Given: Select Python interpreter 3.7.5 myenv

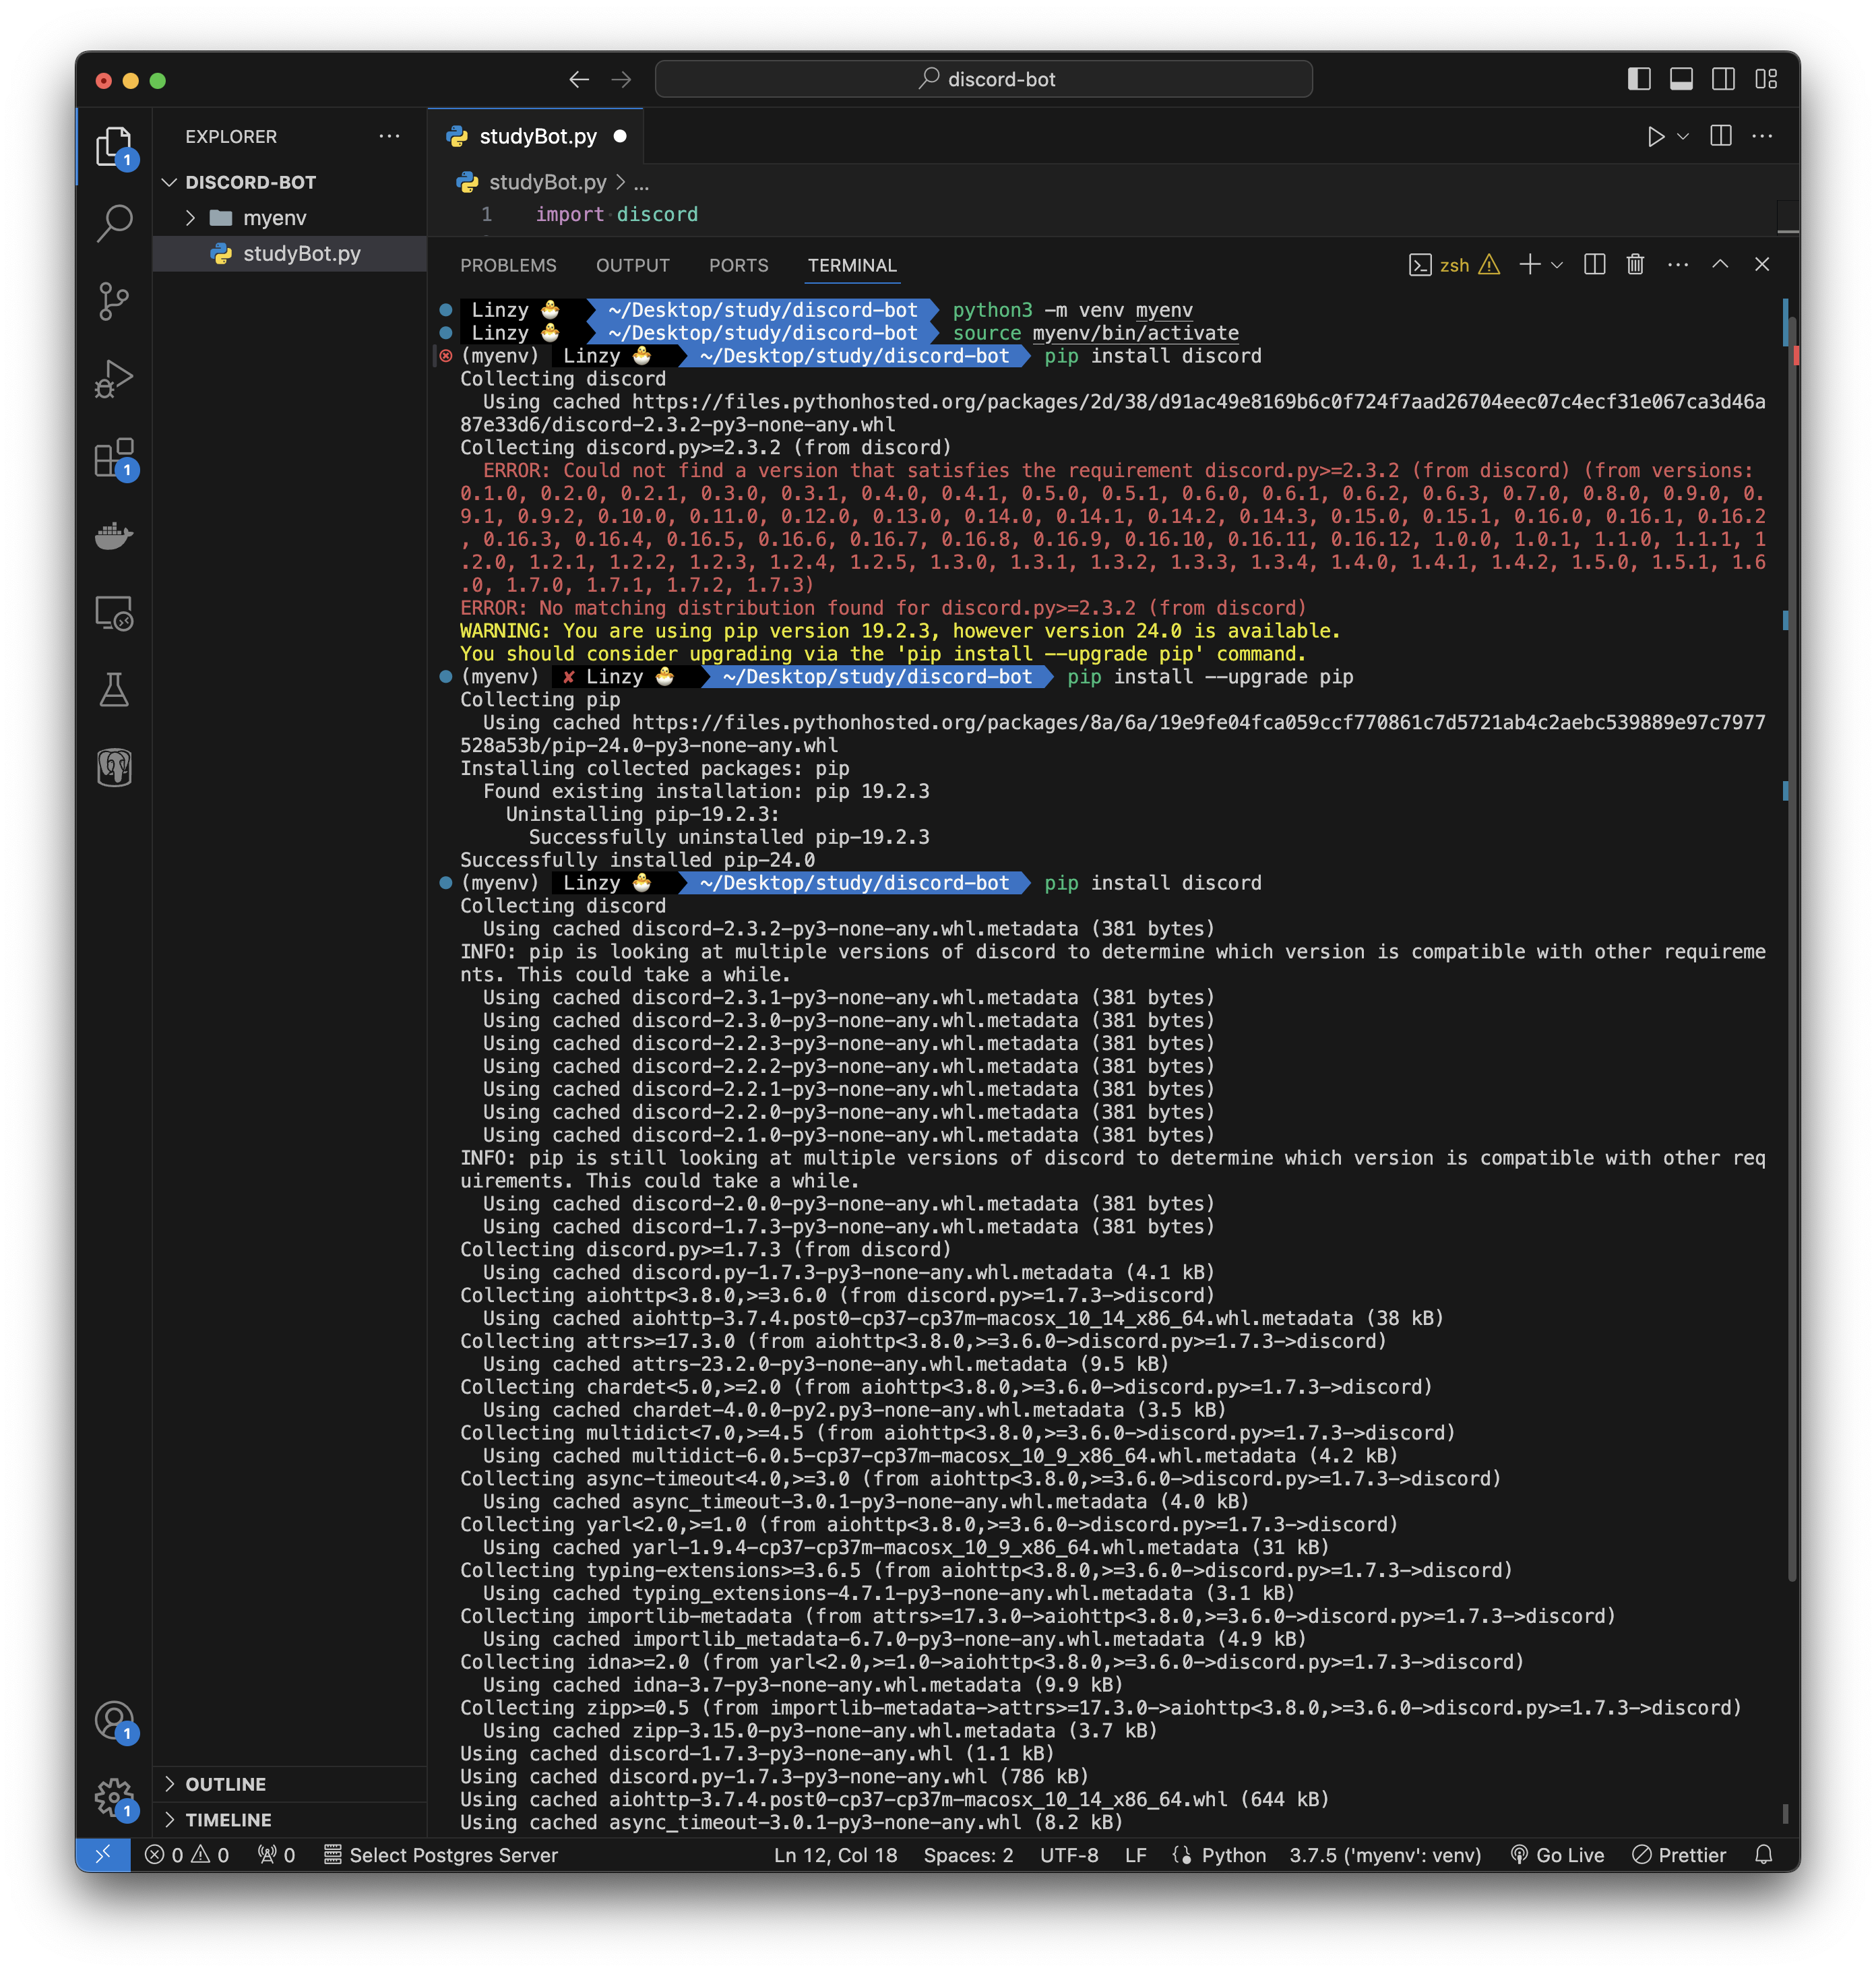Looking at the screenshot, I should (1385, 1855).
